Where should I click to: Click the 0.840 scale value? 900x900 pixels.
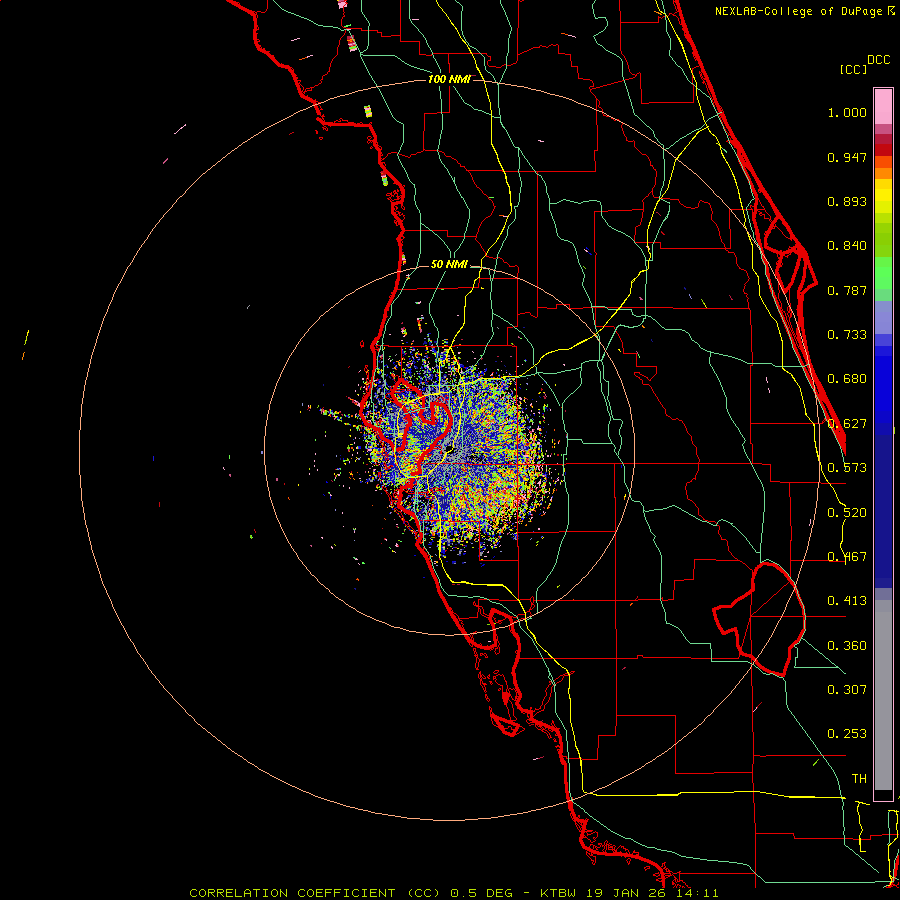(x=847, y=246)
